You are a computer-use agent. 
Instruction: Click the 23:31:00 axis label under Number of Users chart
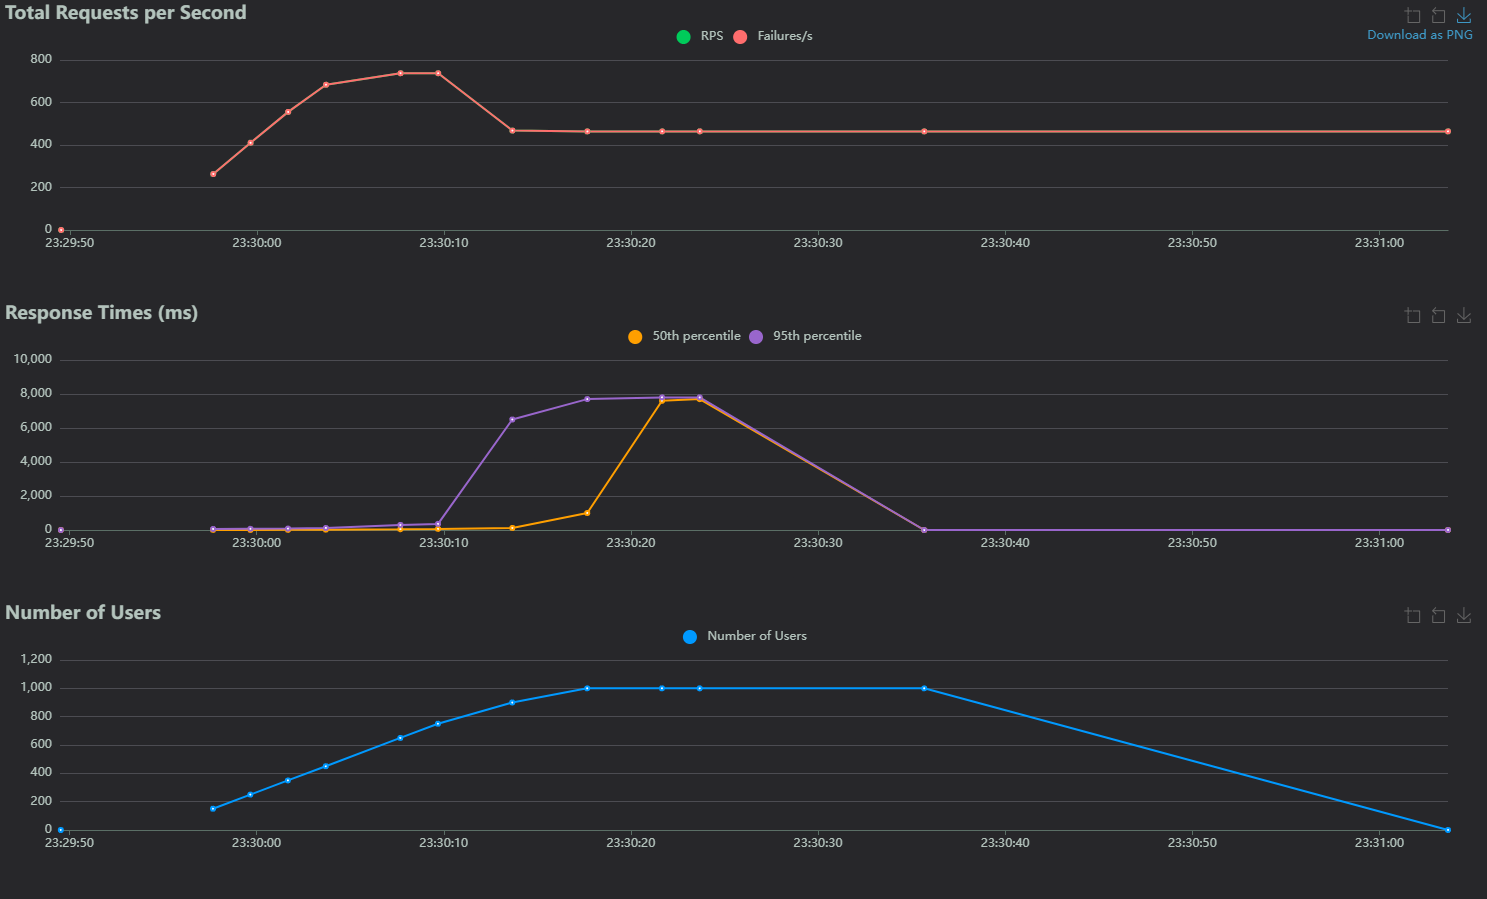1379,843
